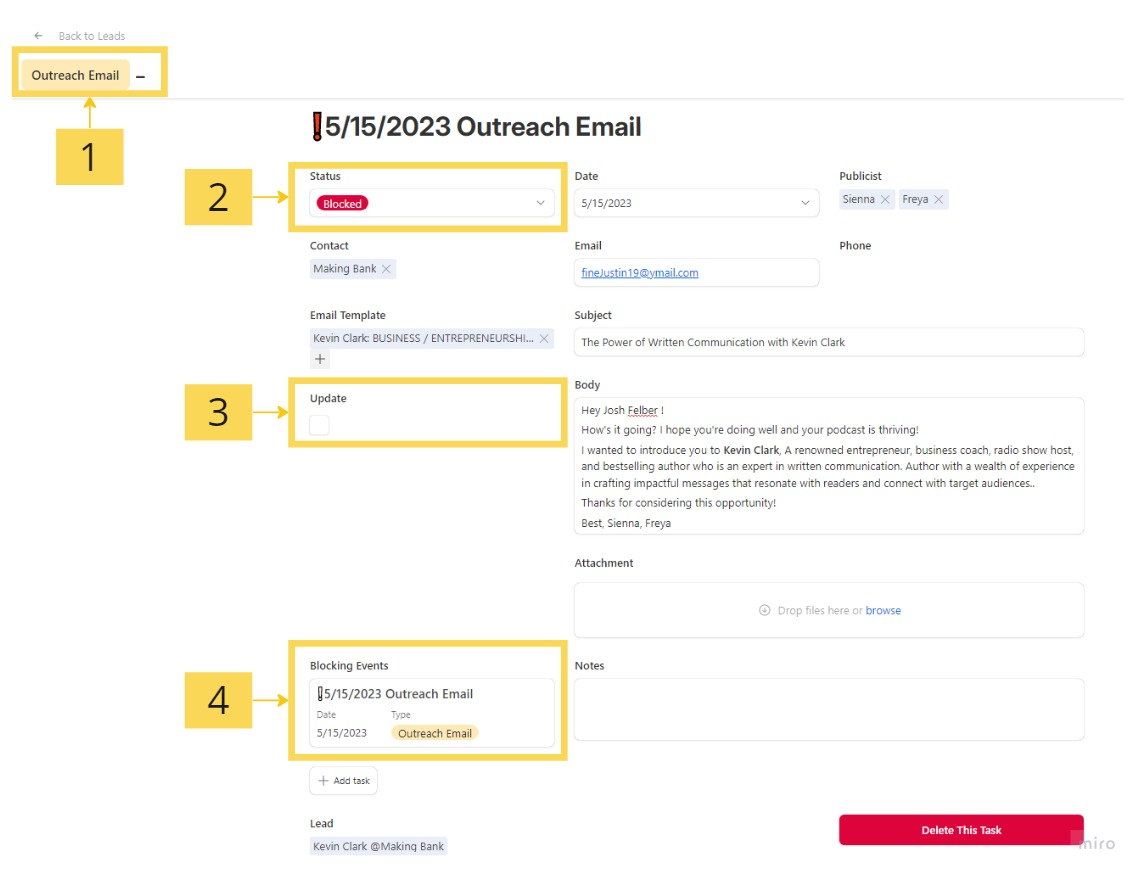Click the Blocked status color badge
This screenshot has width=1141, height=875.
(342, 203)
